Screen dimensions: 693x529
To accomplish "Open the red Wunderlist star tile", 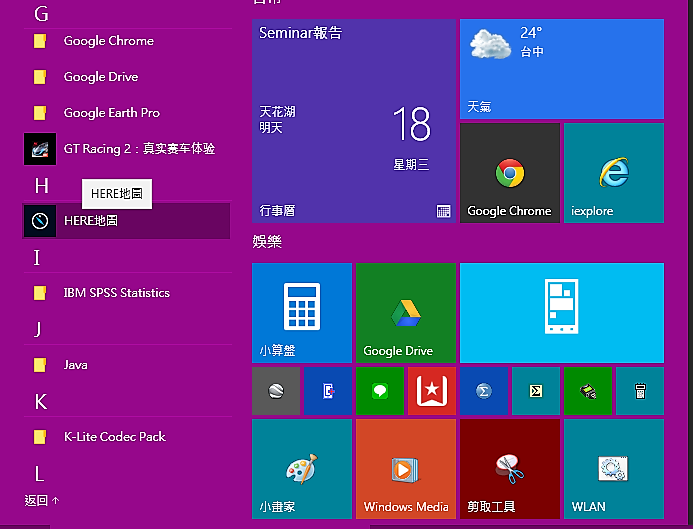I will click(x=432, y=391).
